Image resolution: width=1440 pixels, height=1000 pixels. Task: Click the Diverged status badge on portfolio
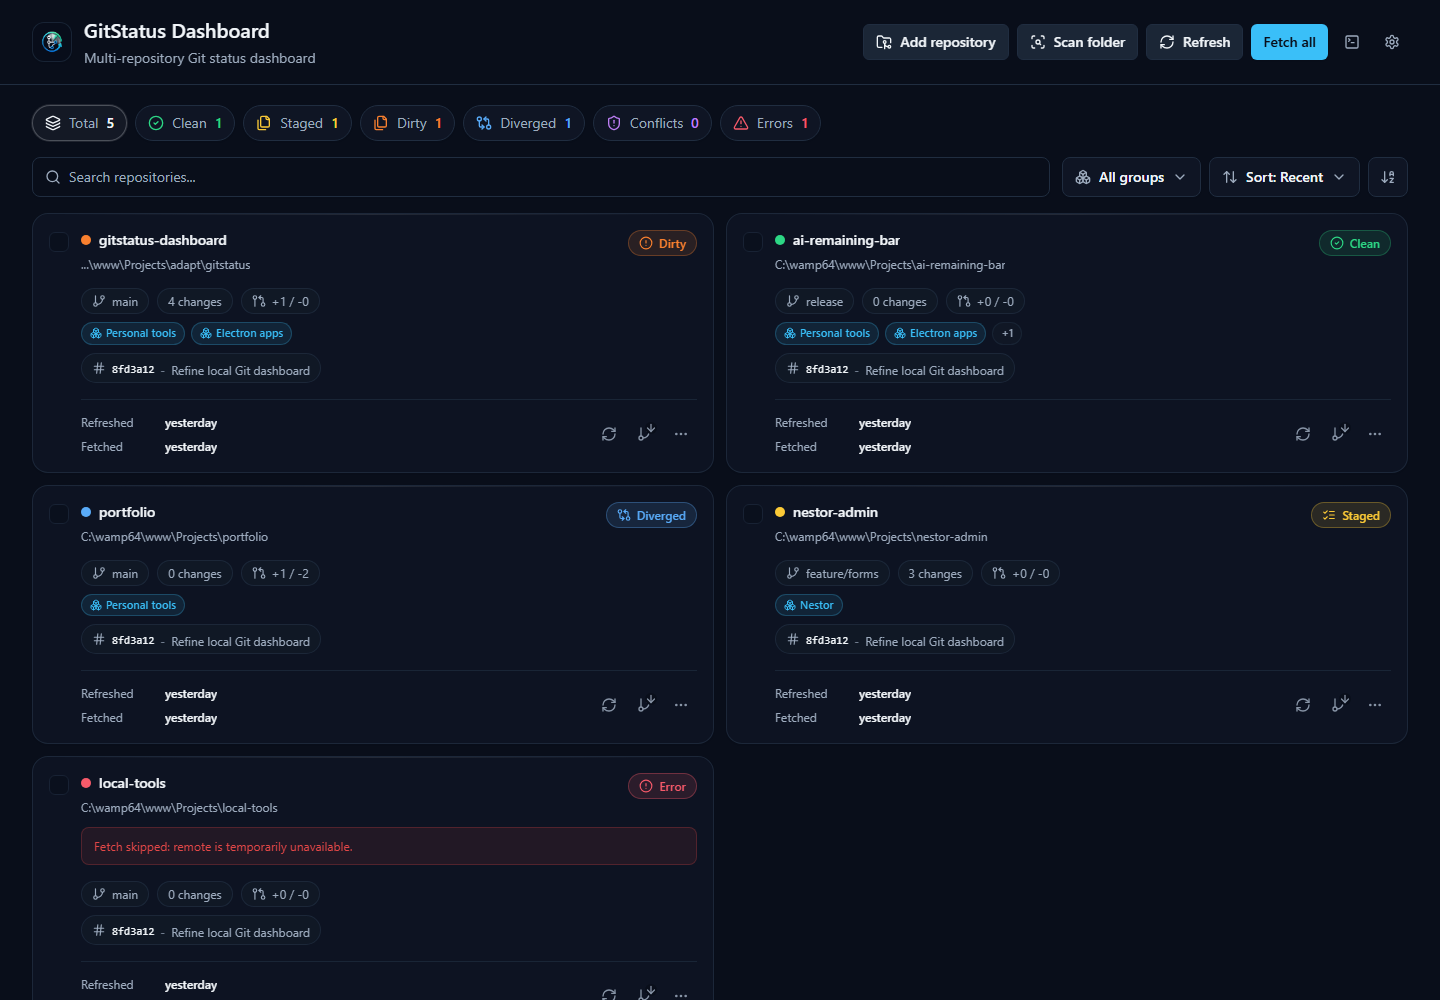(651, 515)
